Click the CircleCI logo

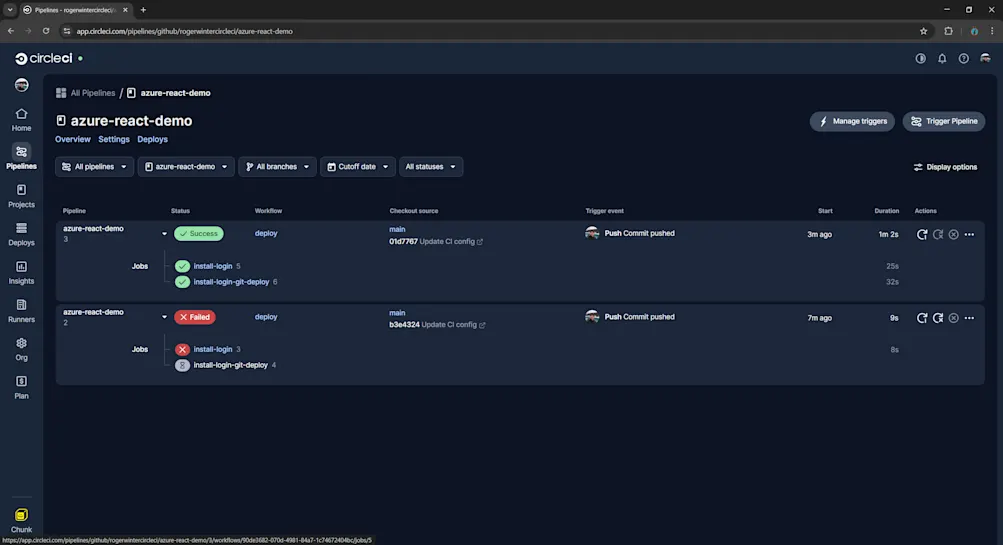coord(43,58)
